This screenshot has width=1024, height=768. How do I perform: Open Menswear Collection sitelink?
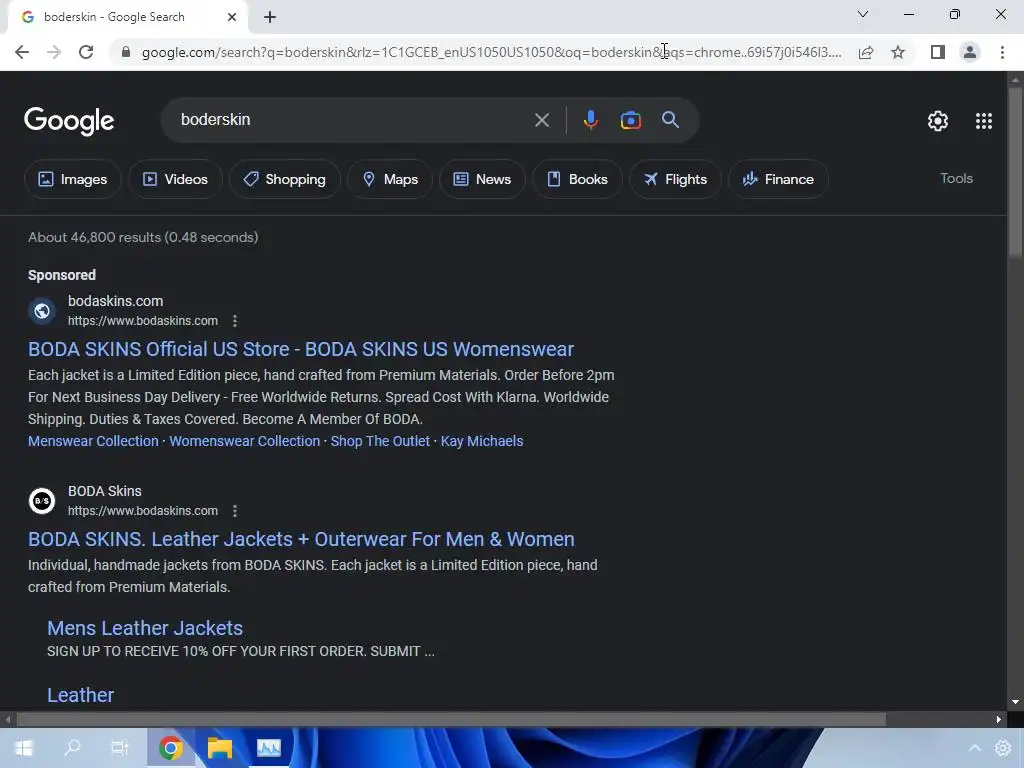(93, 441)
